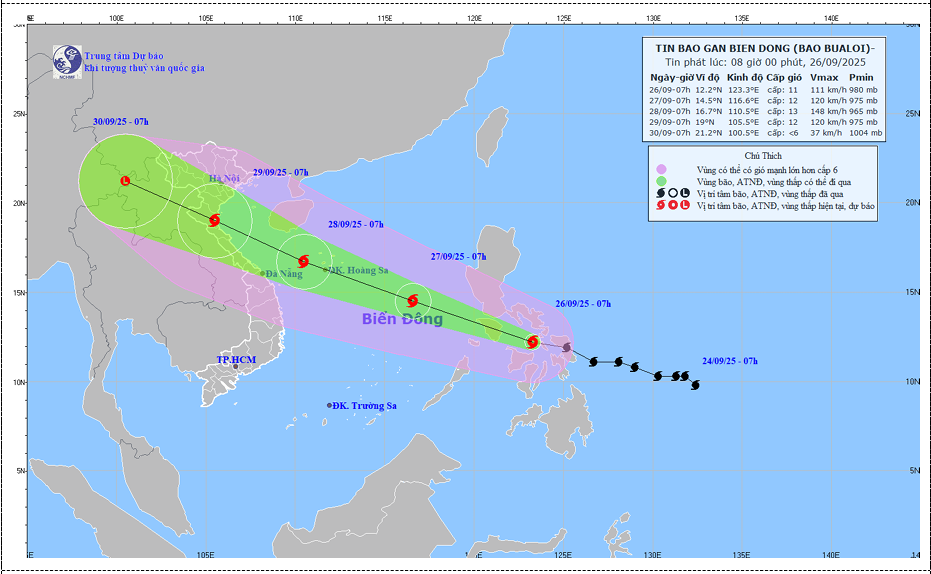Select the TP.HCM city marker dot
The width and height of the screenshot is (931, 574).
[x=236, y=367]
